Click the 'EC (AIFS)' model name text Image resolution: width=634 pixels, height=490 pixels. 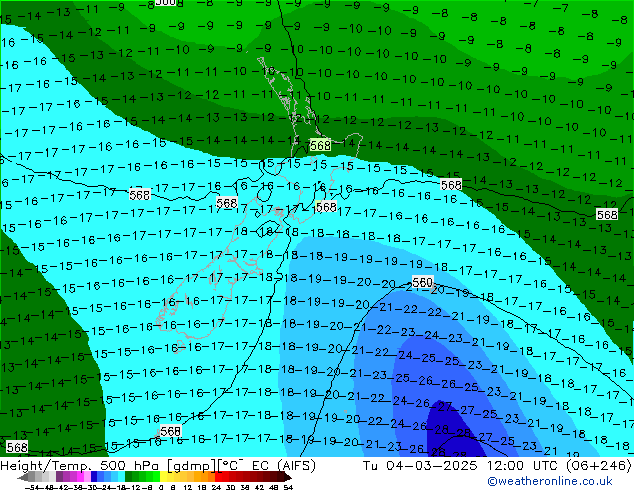(x=283, y=466)
